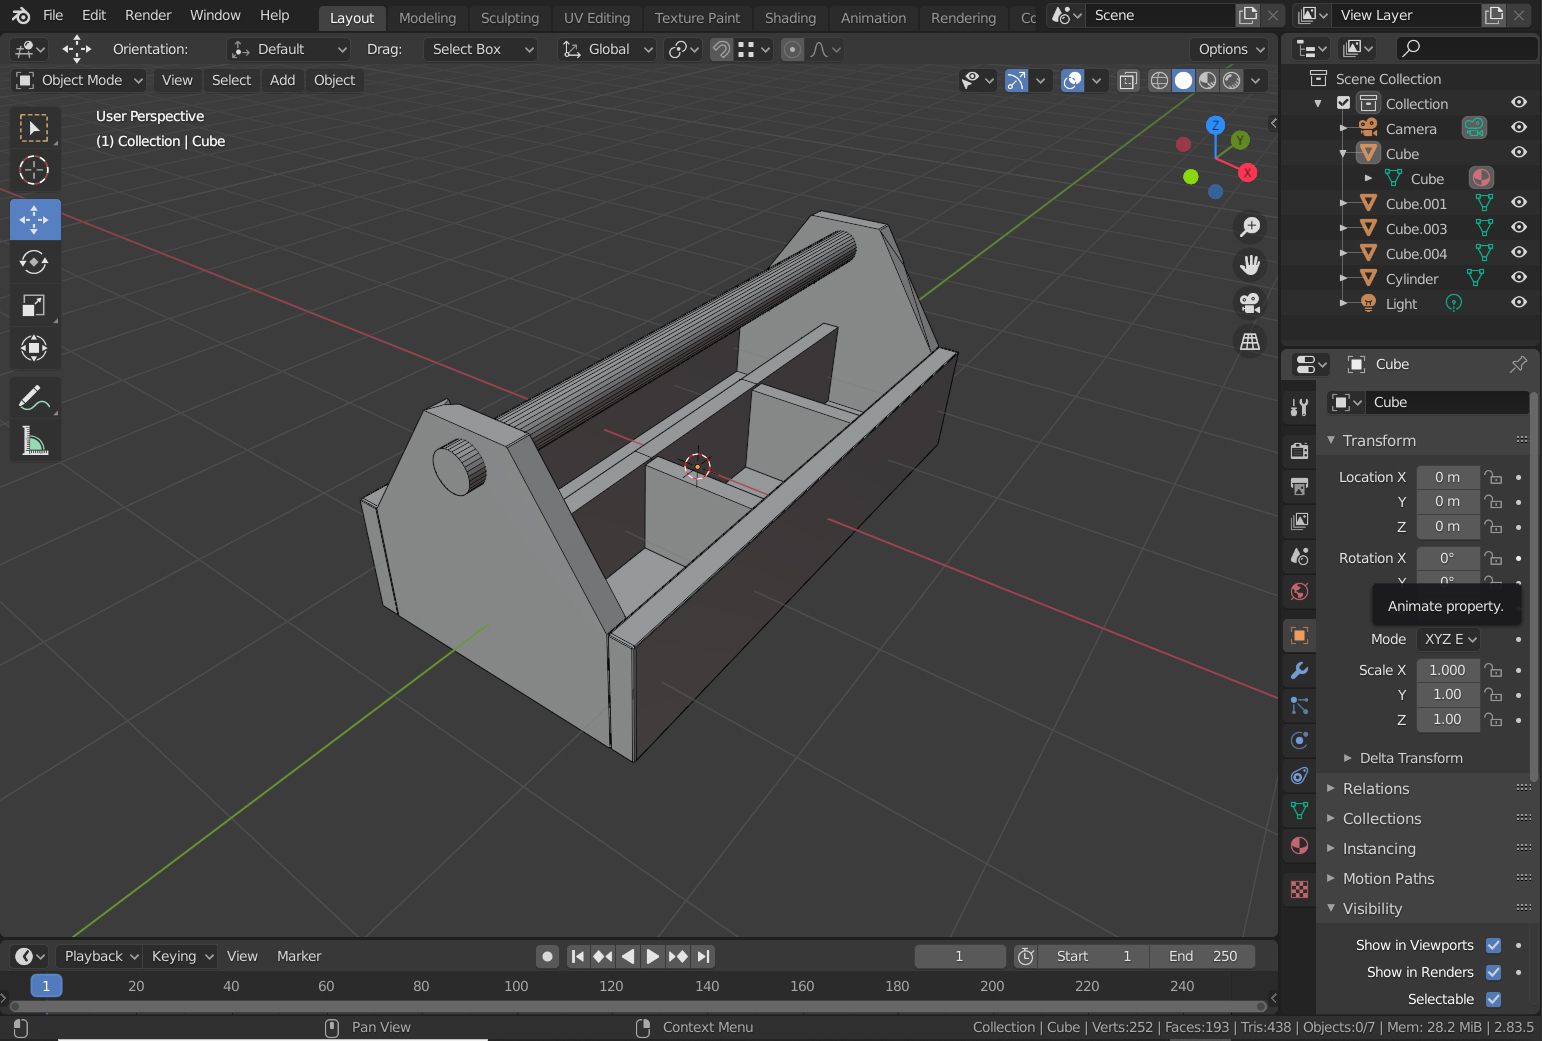Toggle Selectable checkbox
Screen dimensions: 1542x1041
pos(1493,999)
